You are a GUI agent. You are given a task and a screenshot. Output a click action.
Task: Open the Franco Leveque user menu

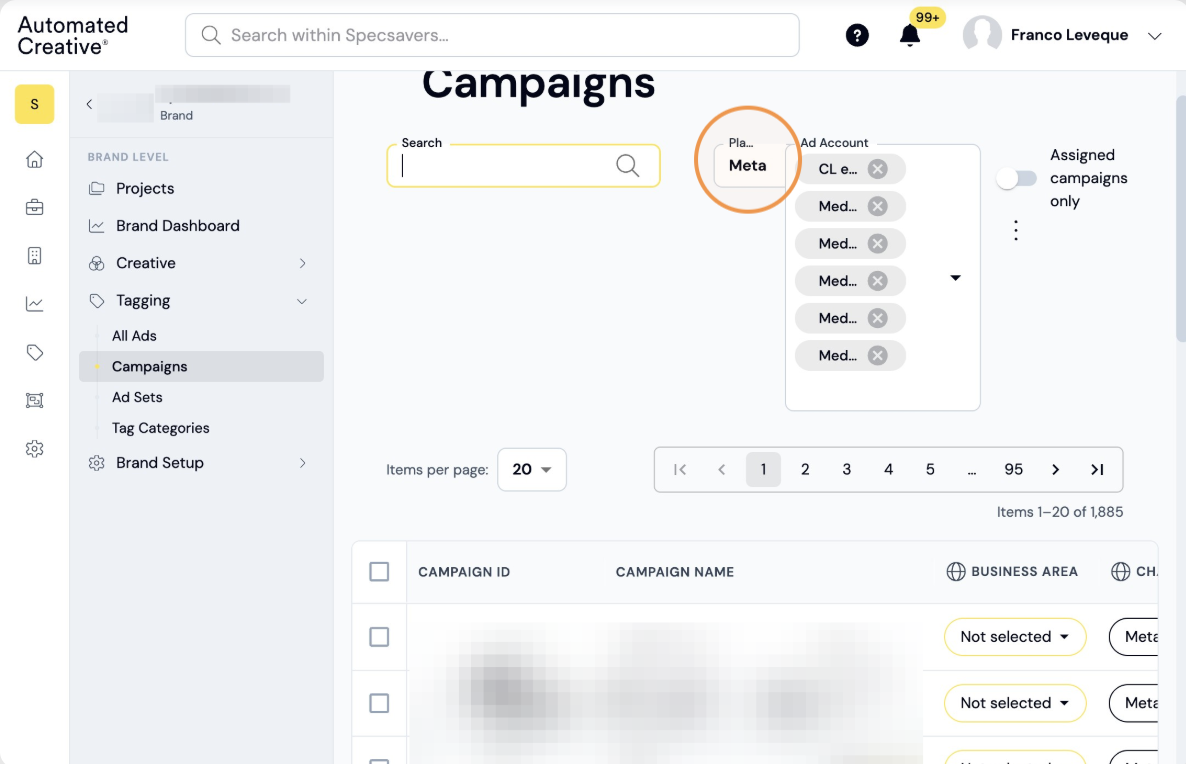point(1062,36)
